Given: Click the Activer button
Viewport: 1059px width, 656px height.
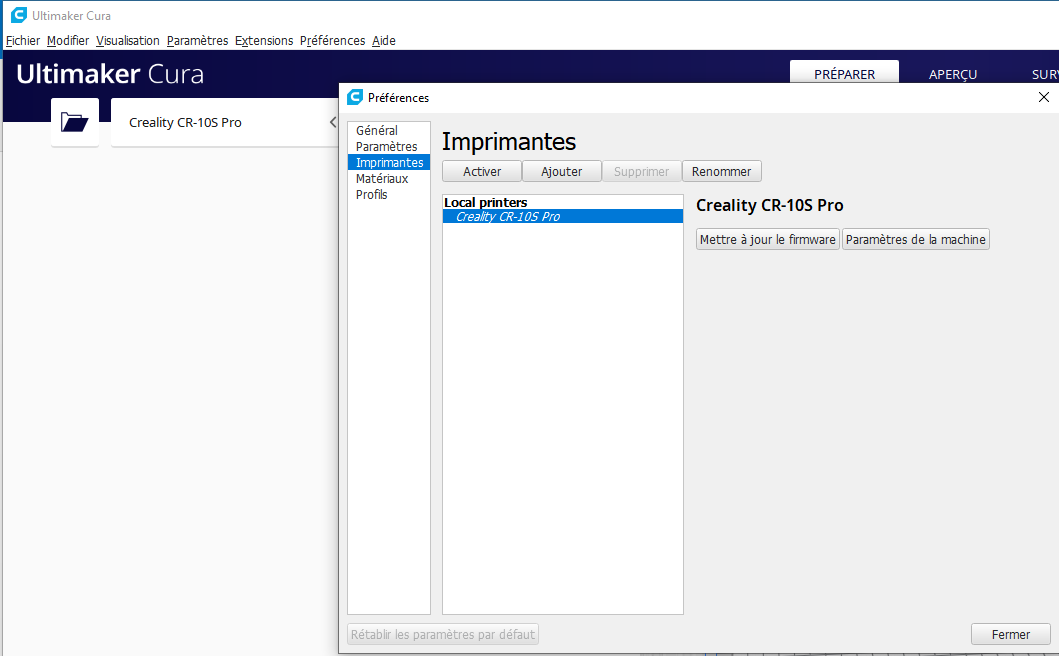Looking at the screenshot, I should pos(482,172).
